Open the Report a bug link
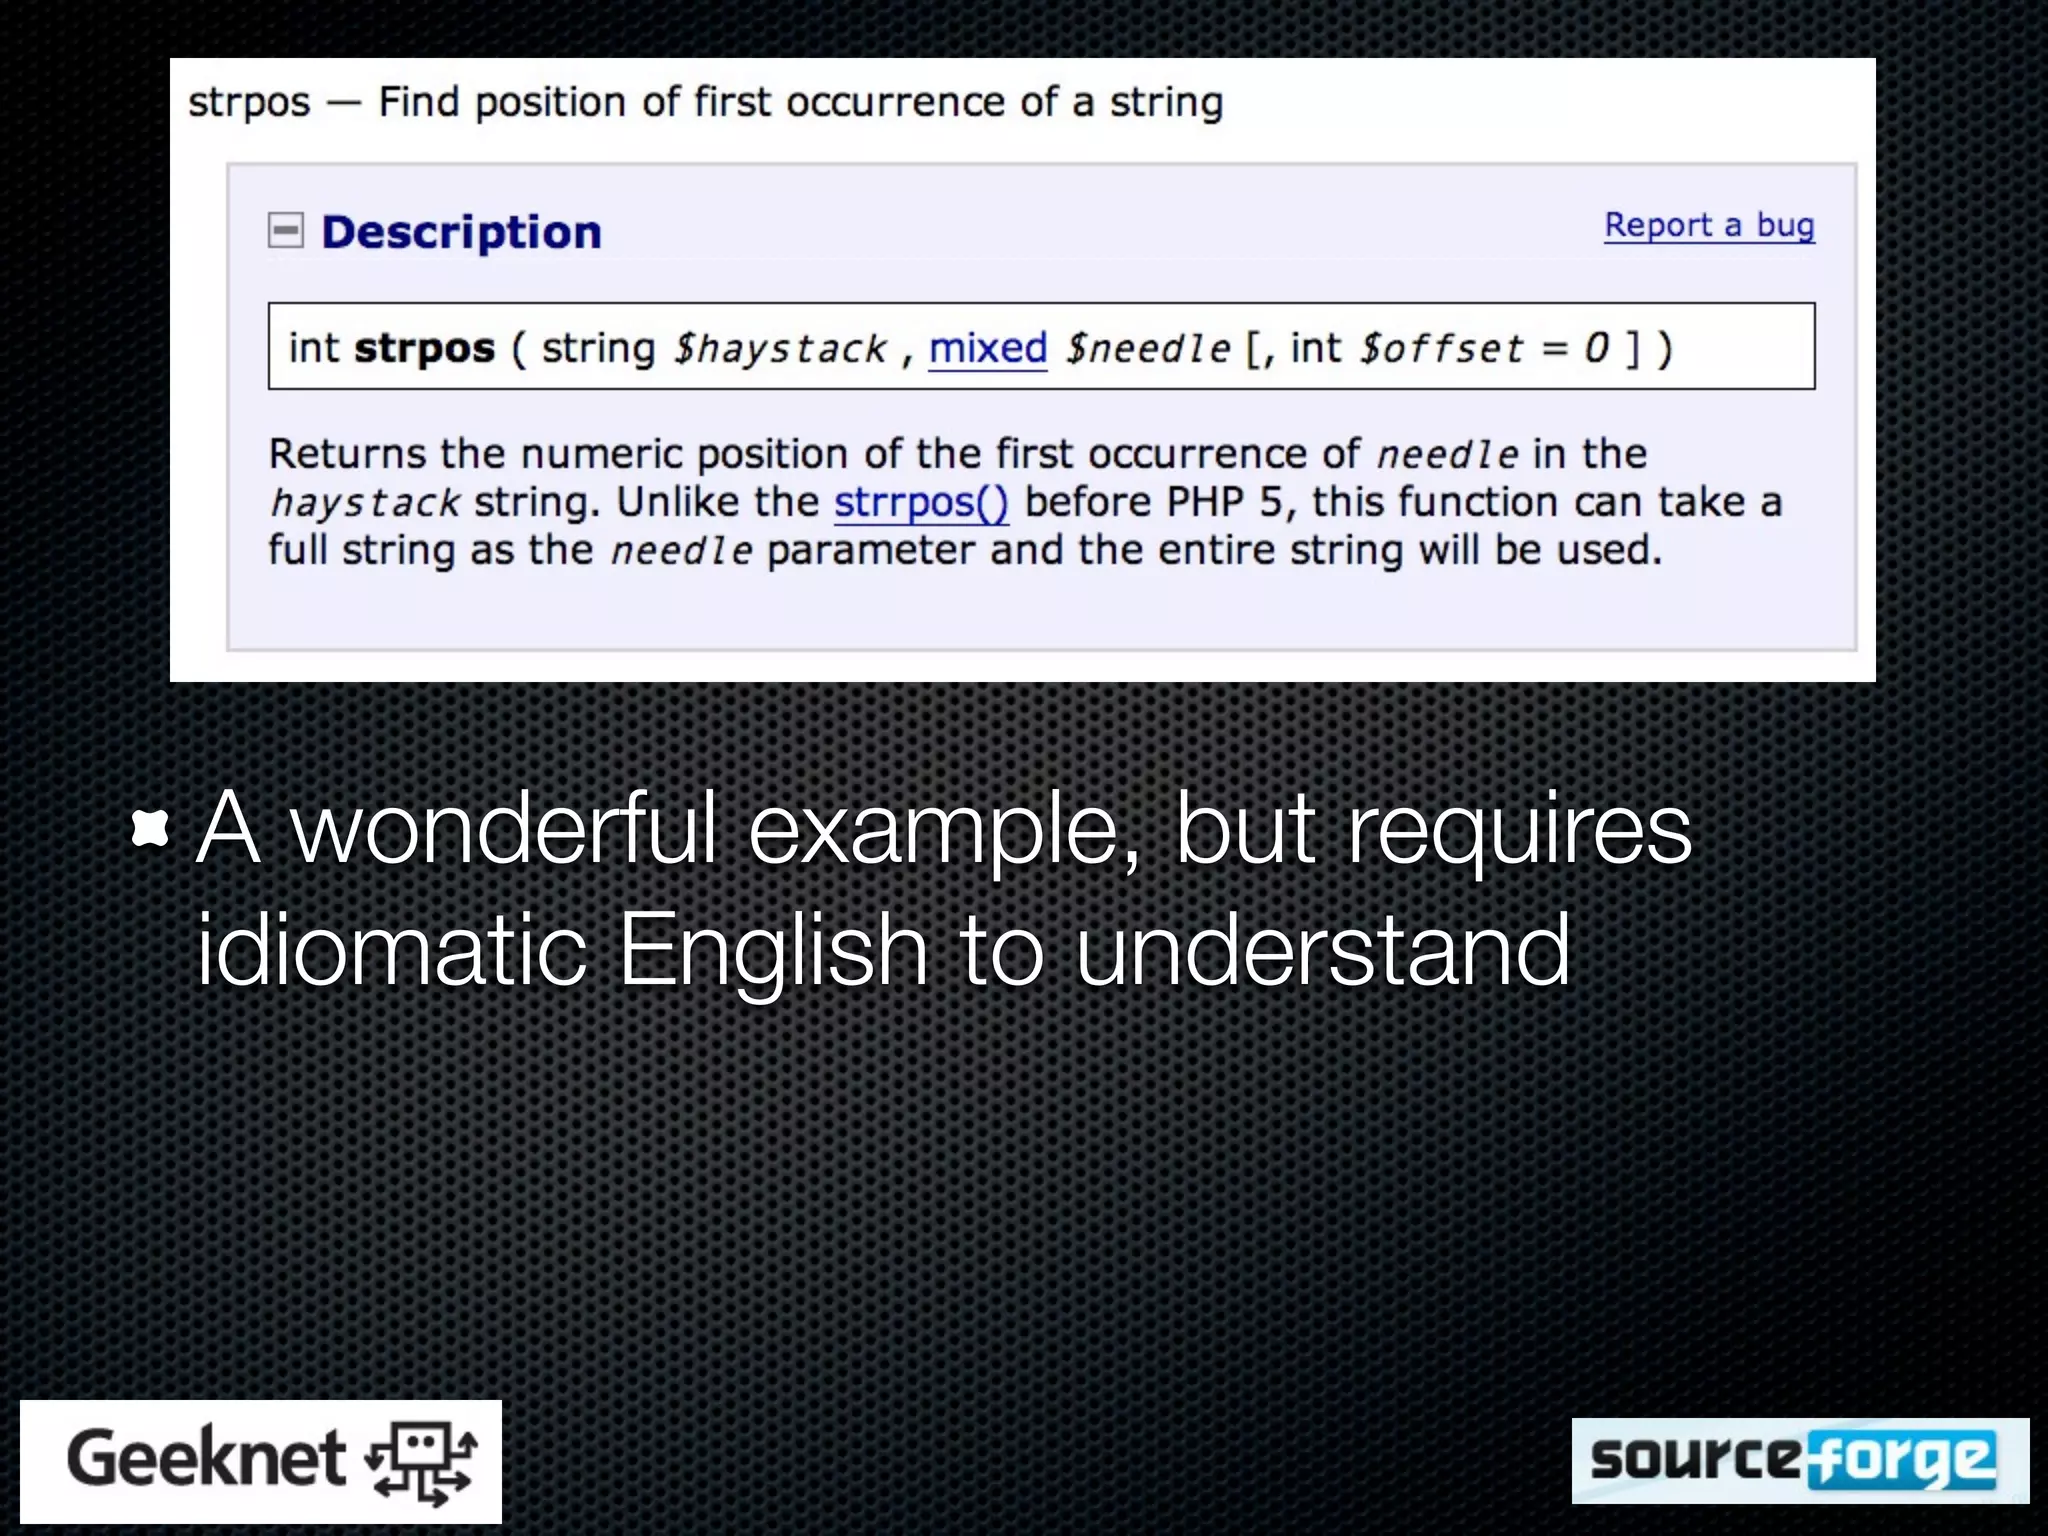Viewport: 2048px width, 1536px height. pos(1709,225)
